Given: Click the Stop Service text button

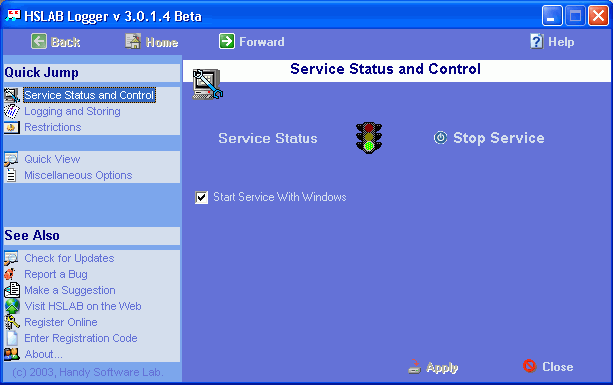Looking at the screenshot, I should tap(499, 138).
